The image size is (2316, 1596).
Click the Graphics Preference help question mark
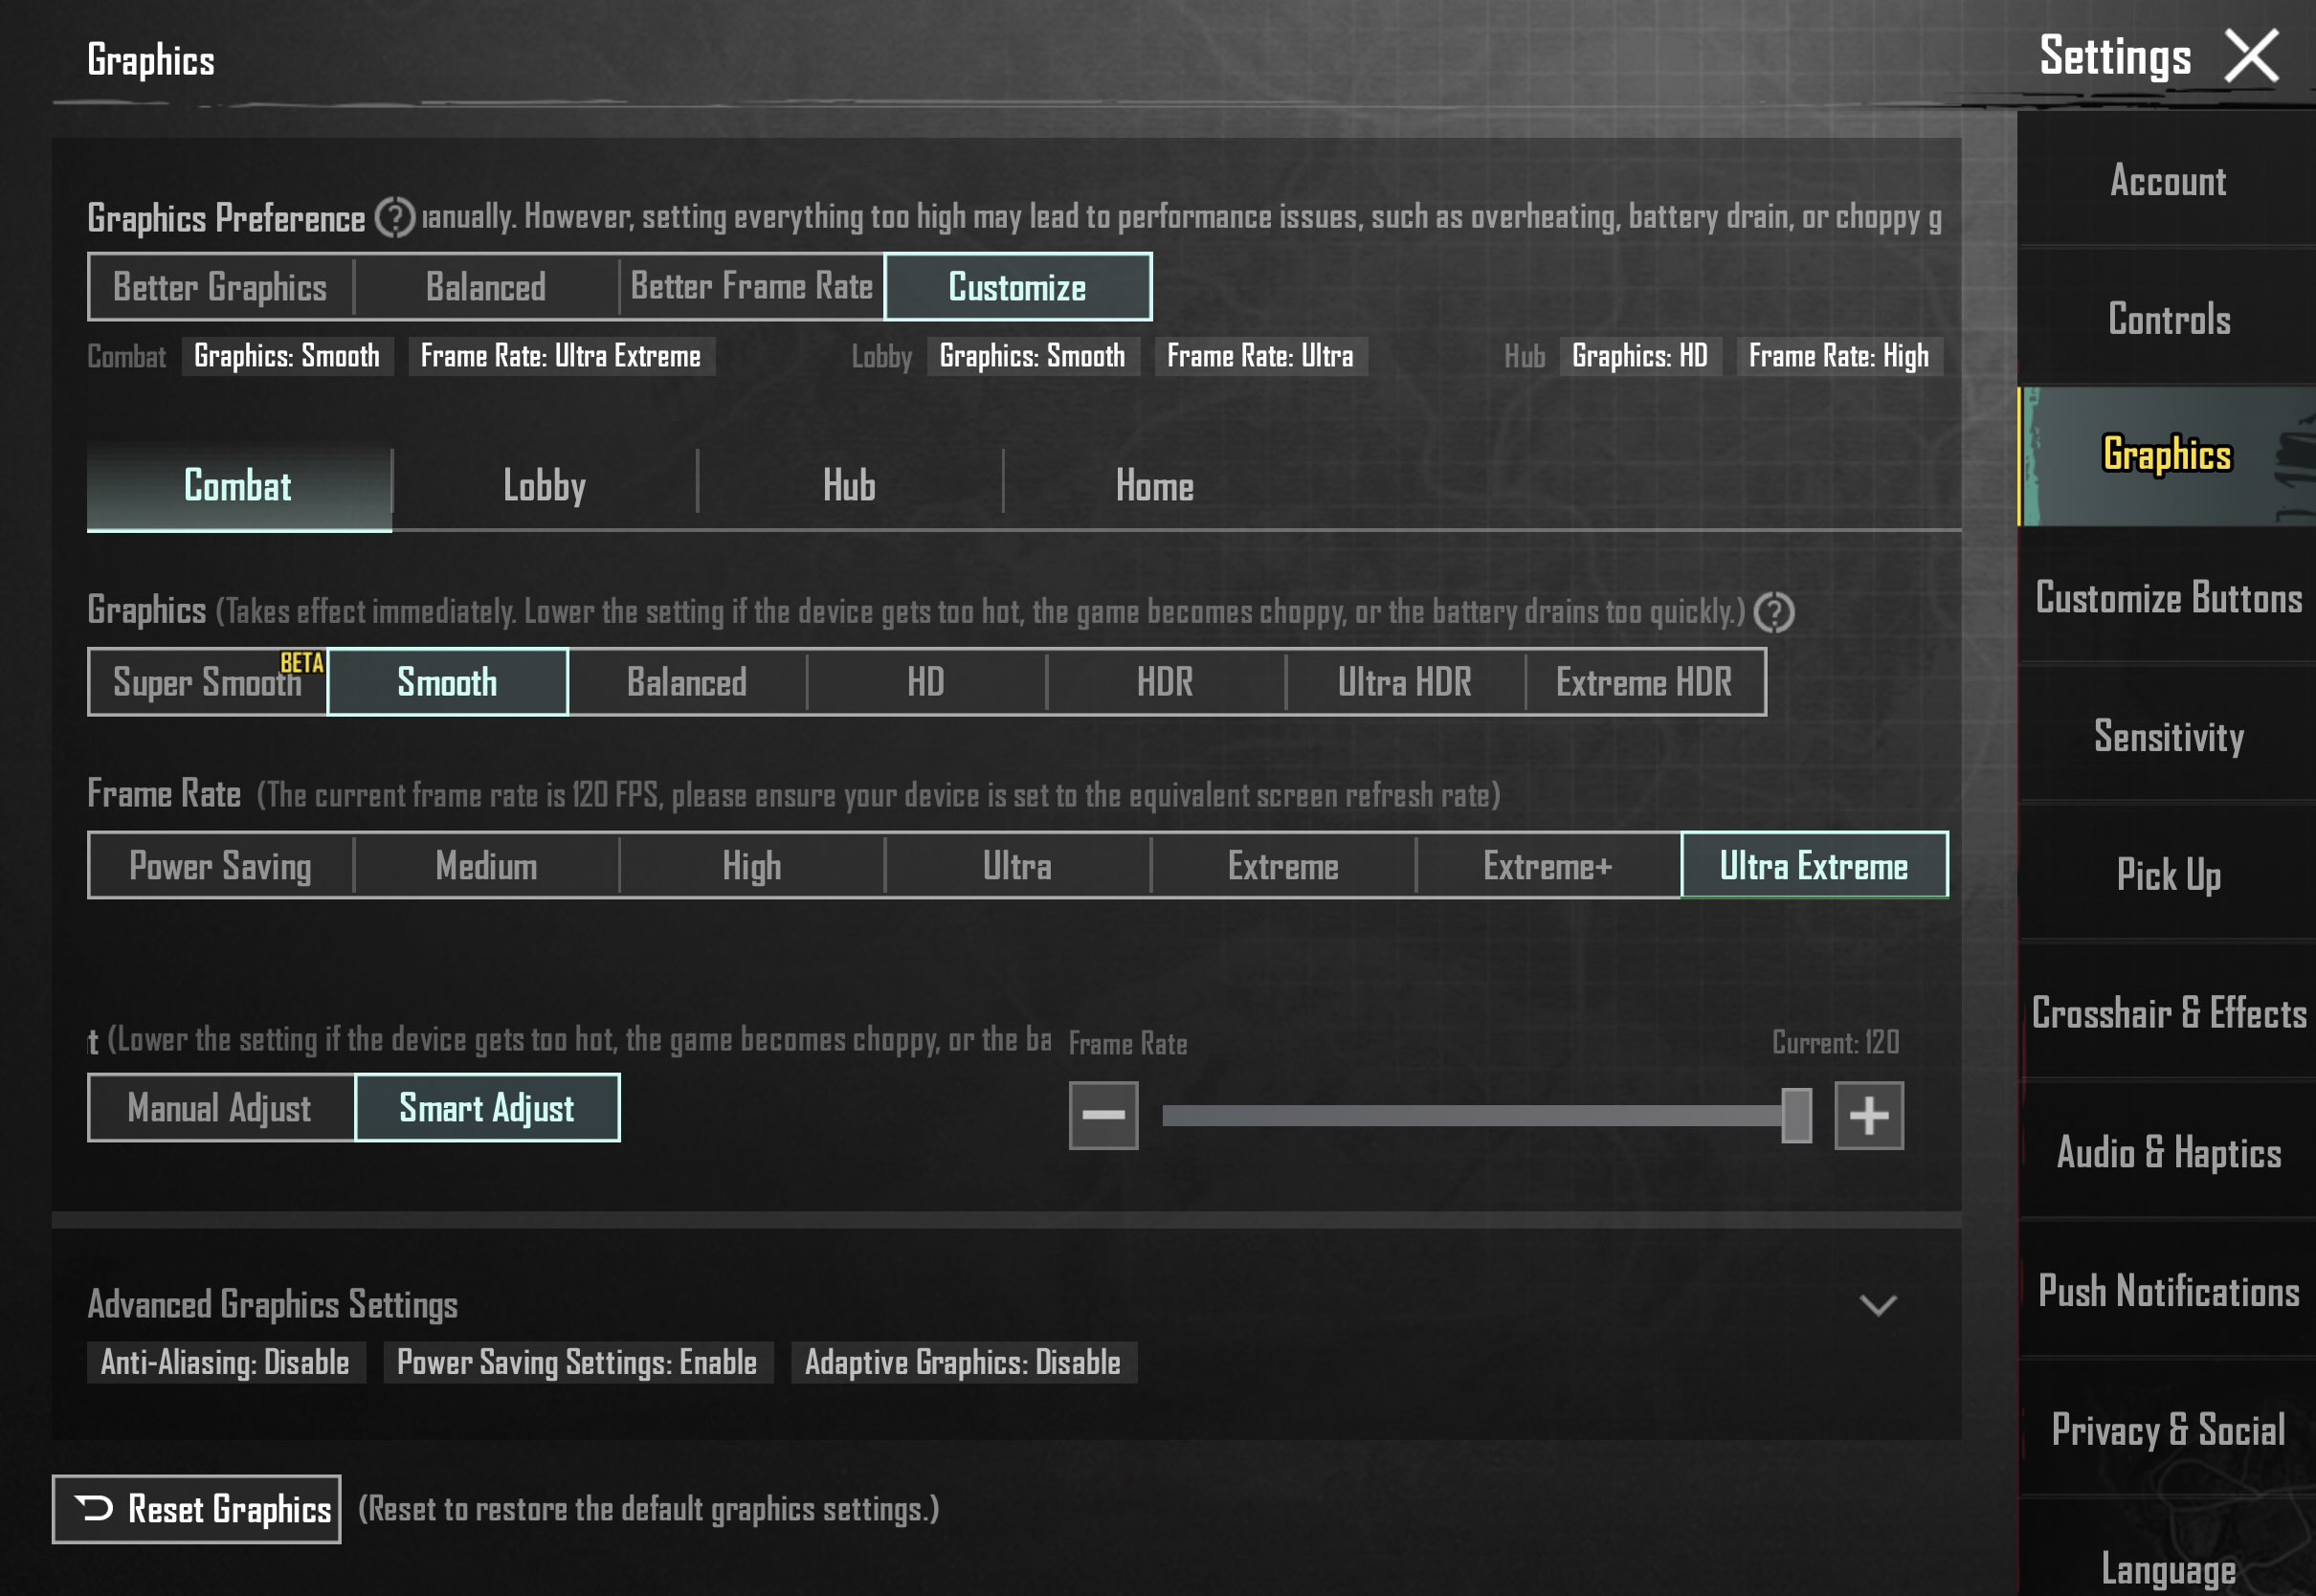(394, 217)
